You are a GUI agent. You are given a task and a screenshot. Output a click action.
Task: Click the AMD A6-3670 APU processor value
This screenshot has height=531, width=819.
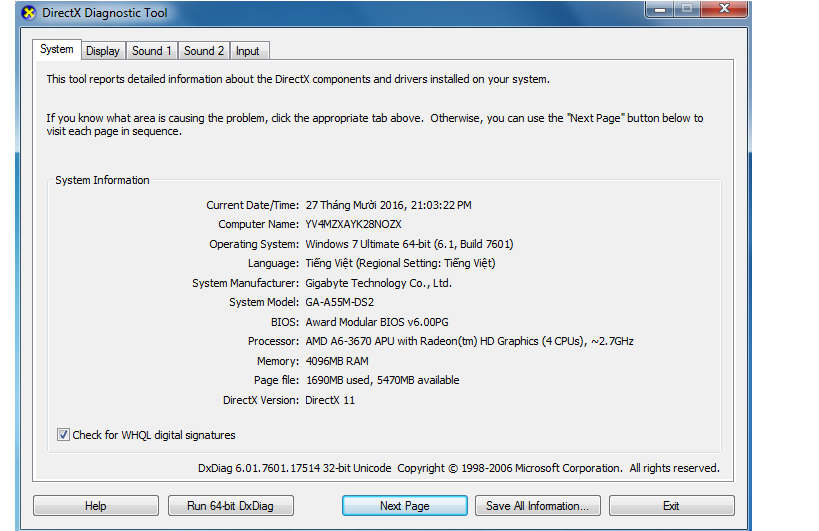click(470, 341)
